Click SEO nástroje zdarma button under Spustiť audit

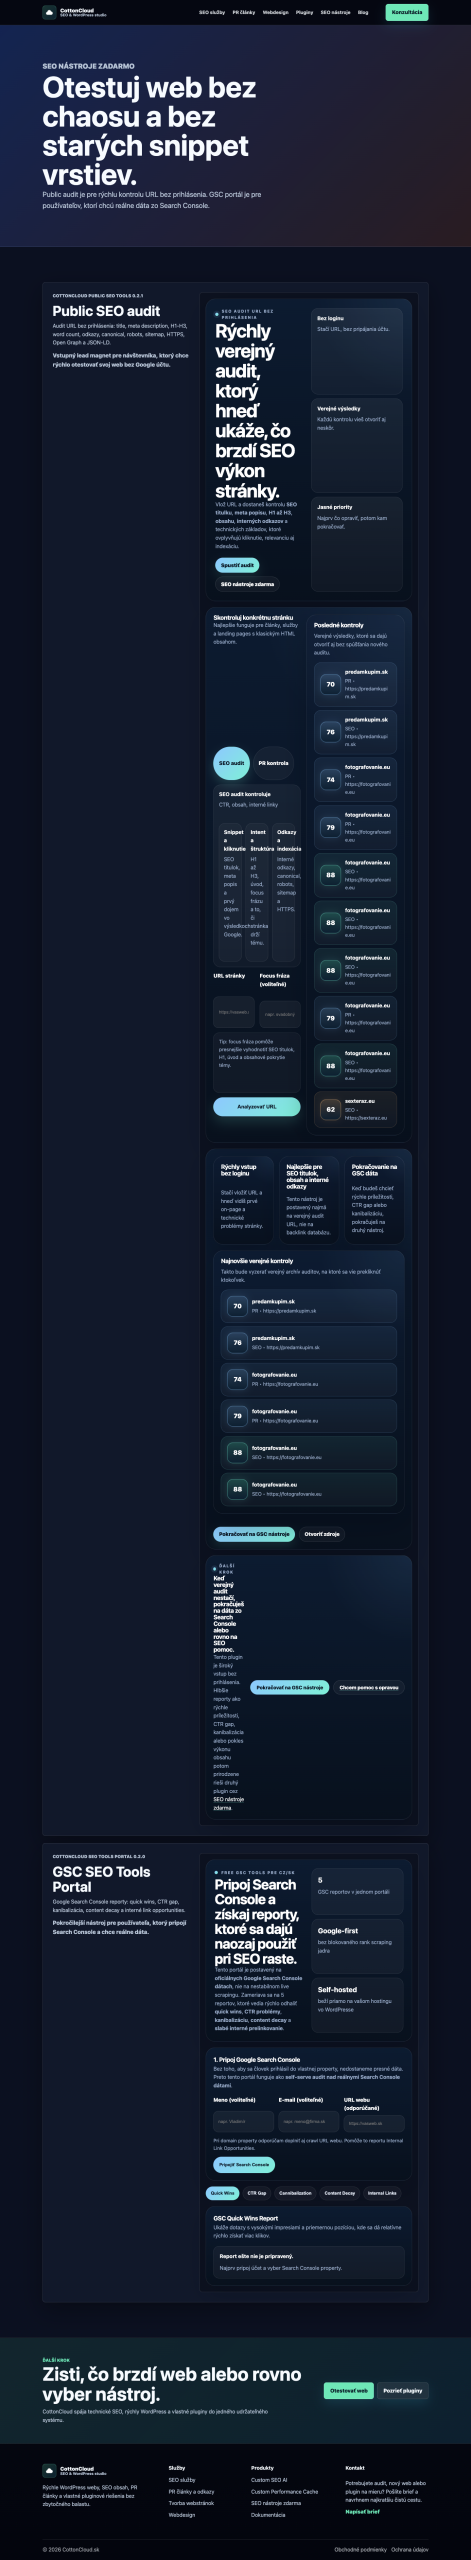[x=247, y=584]
